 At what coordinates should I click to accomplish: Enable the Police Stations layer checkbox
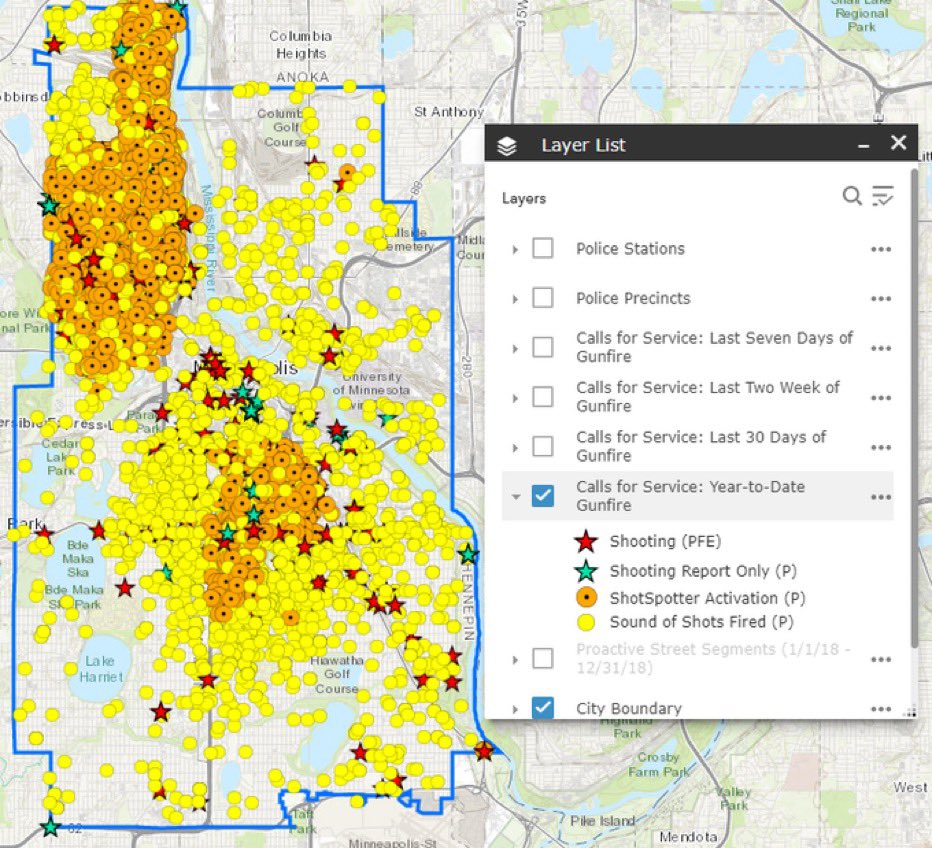[543, 248]
